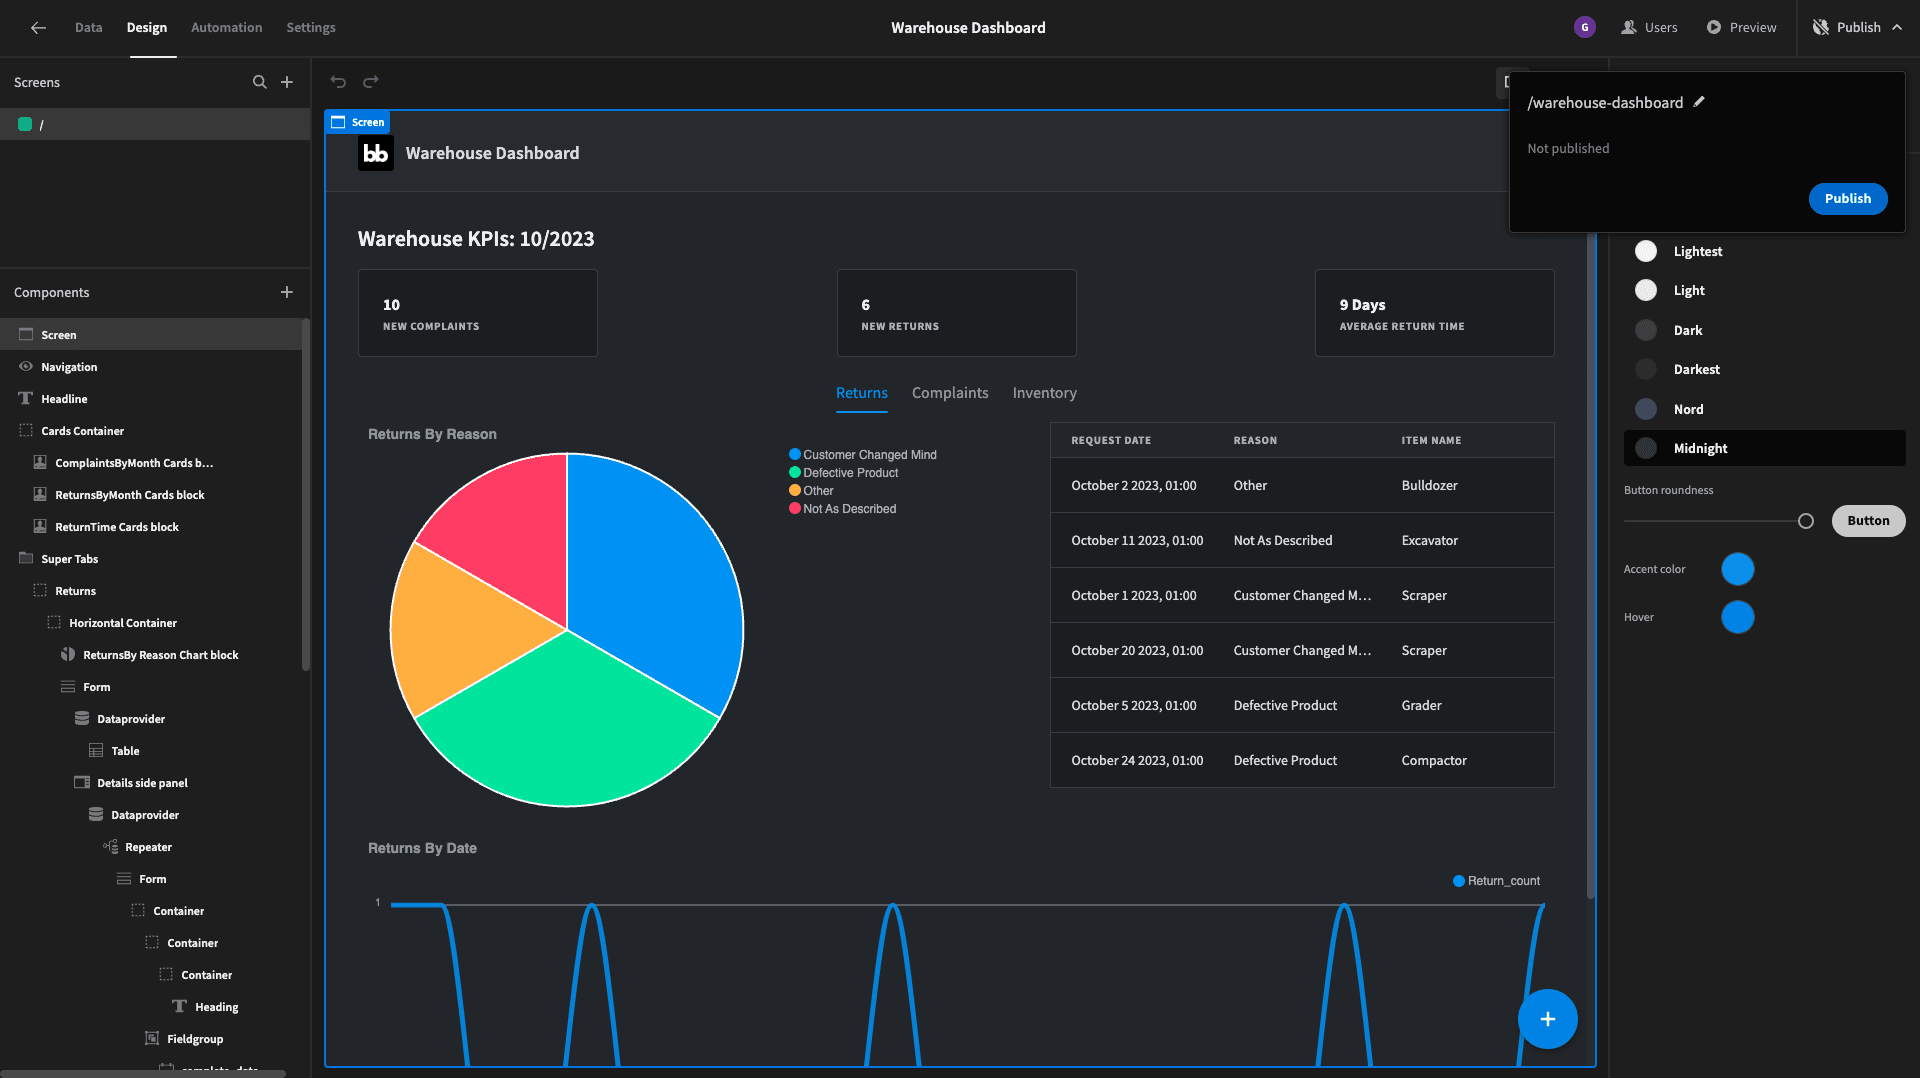This screenshot has width=1920, height=1078.
Task: Click the blue floating plus button
Action: tap(1547, 1019)
